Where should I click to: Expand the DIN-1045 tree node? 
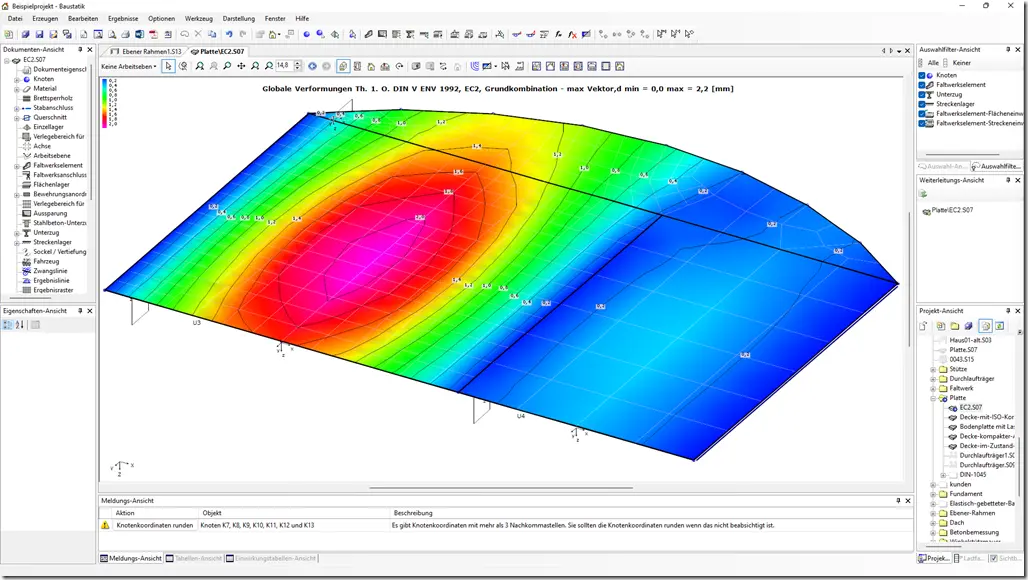point(943,475)
